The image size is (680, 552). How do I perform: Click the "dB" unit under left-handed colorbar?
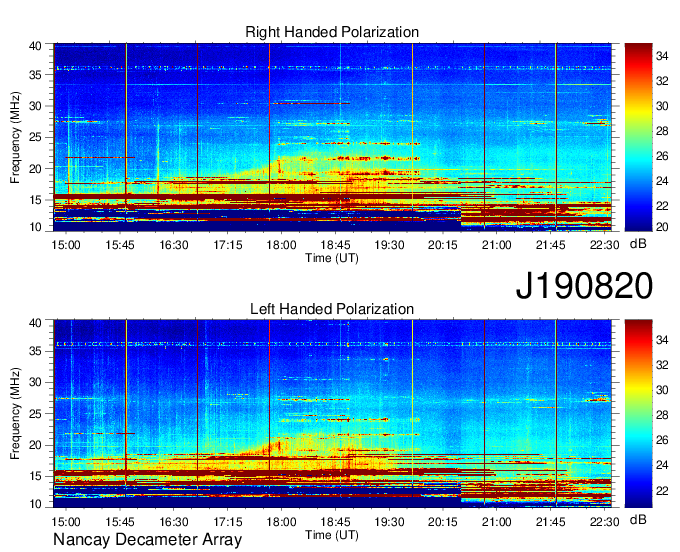(638, 519)
